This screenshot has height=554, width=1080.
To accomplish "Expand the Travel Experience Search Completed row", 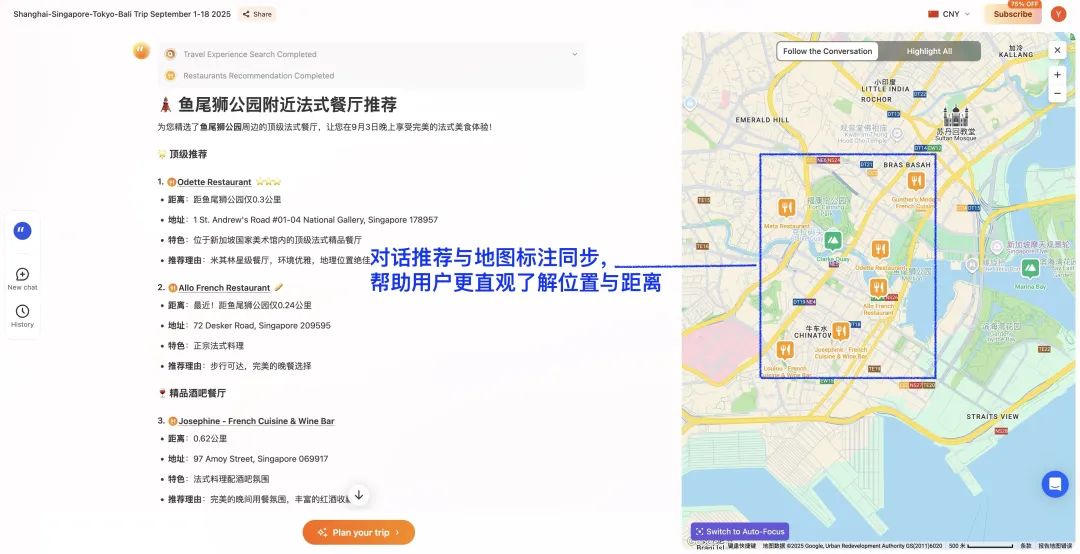I will (x=372, y=54).
